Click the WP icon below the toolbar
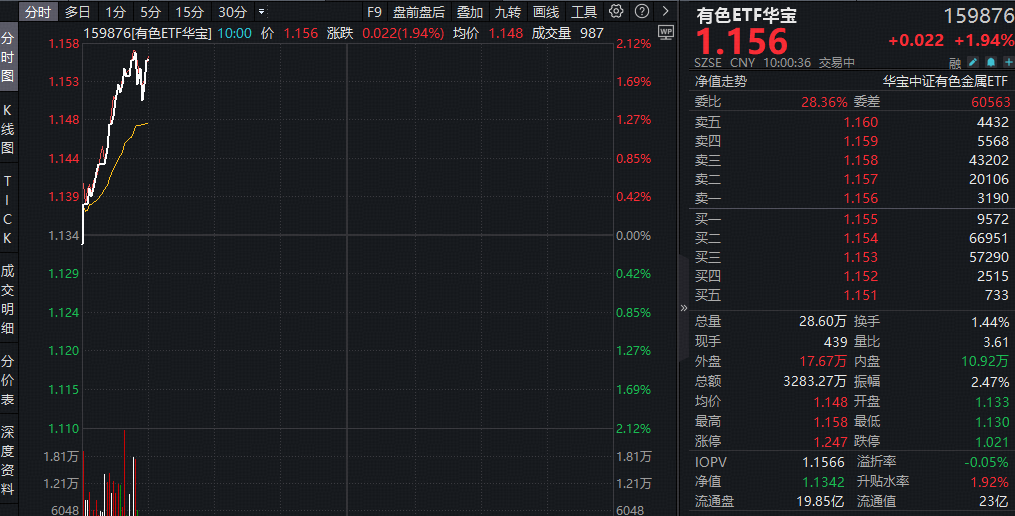The height and width of the screenshot is (516, 1015). (667, 34)
